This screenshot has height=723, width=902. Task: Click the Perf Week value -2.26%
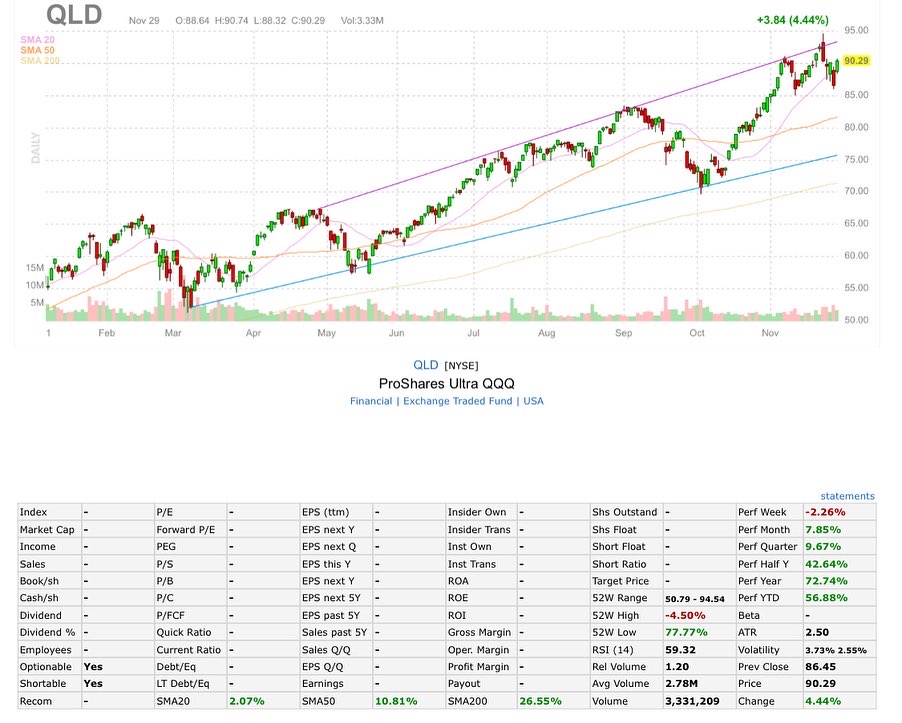click(x=825, y=512)
